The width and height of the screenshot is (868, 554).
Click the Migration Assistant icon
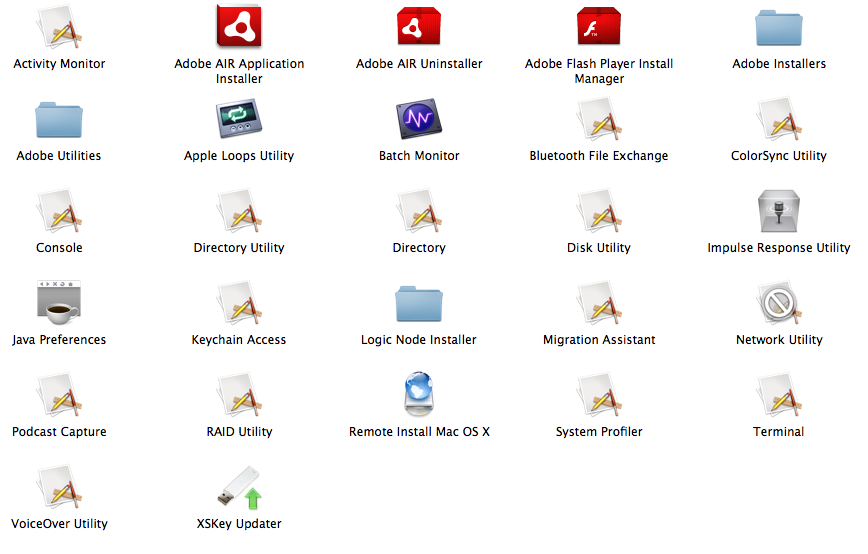pyautogui.click(x=599, y=302)
